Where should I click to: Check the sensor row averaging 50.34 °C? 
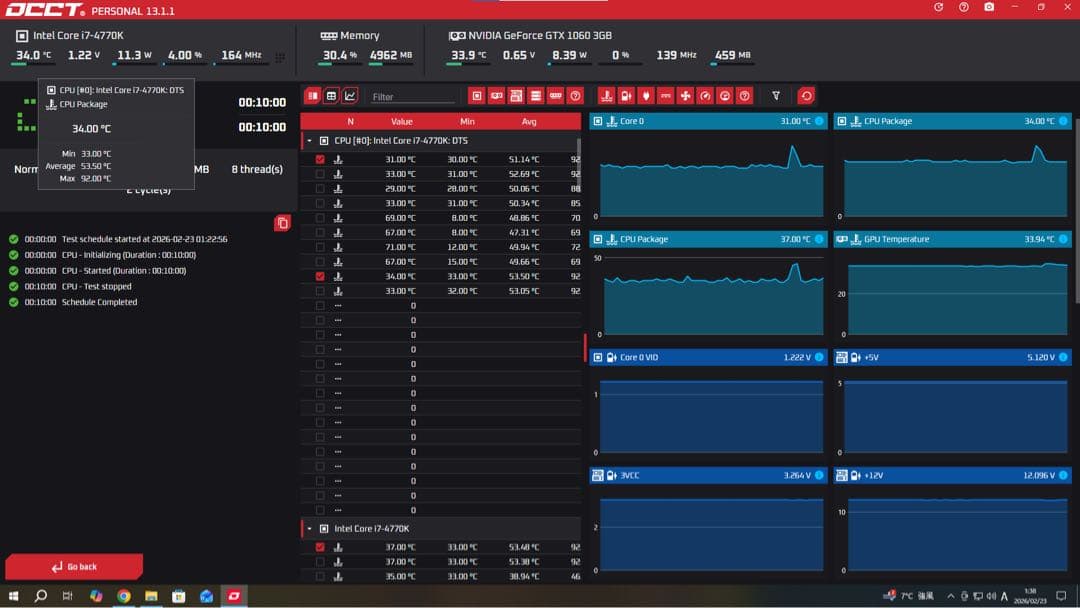coord(320,204)
